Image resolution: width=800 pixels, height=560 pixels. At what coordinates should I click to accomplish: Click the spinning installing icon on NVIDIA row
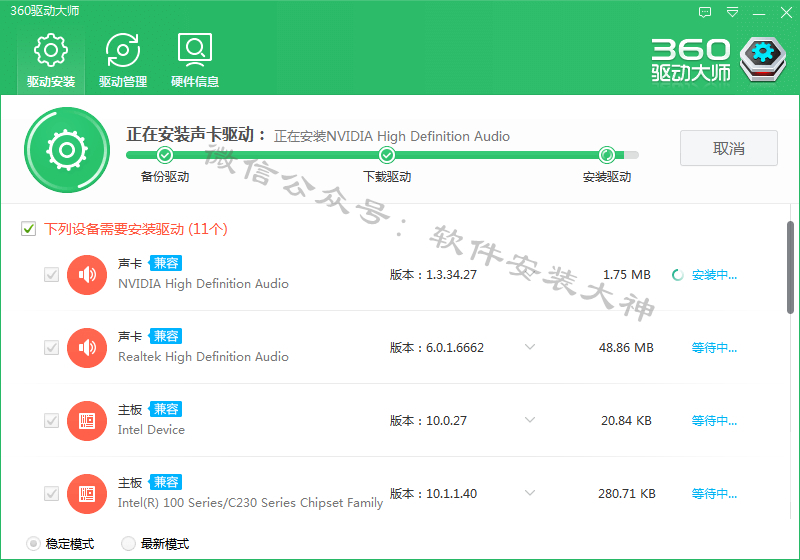[x=678, y=275]
